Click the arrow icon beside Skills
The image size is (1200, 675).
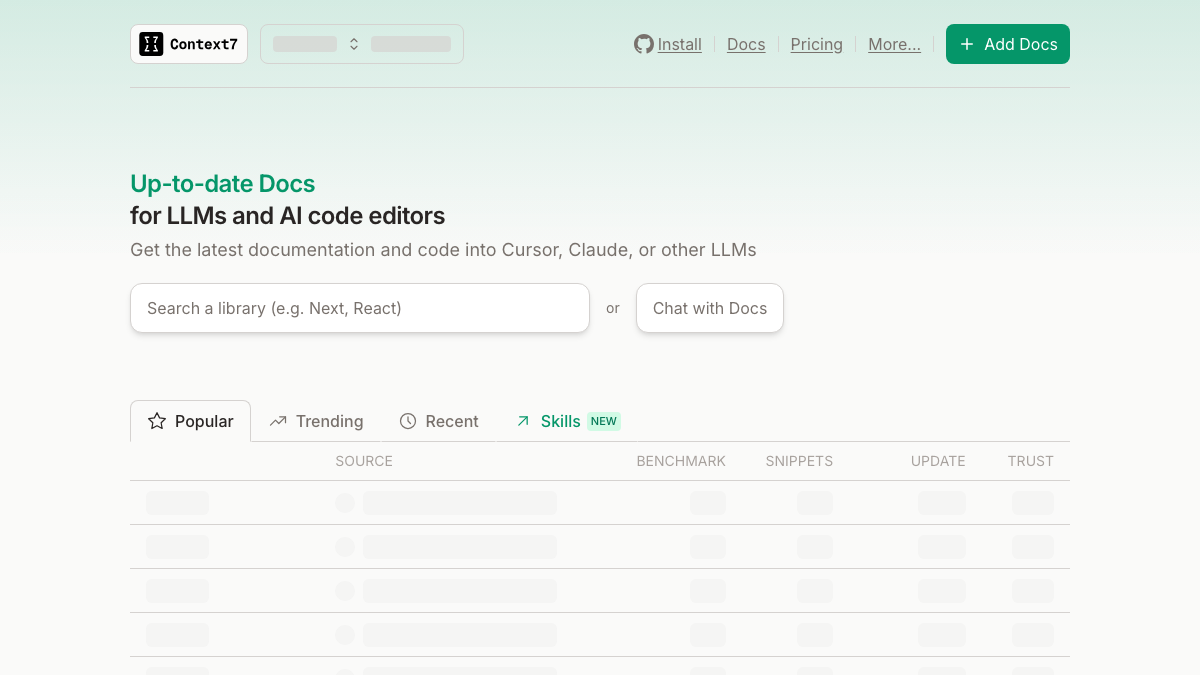(x=523, y=421)
